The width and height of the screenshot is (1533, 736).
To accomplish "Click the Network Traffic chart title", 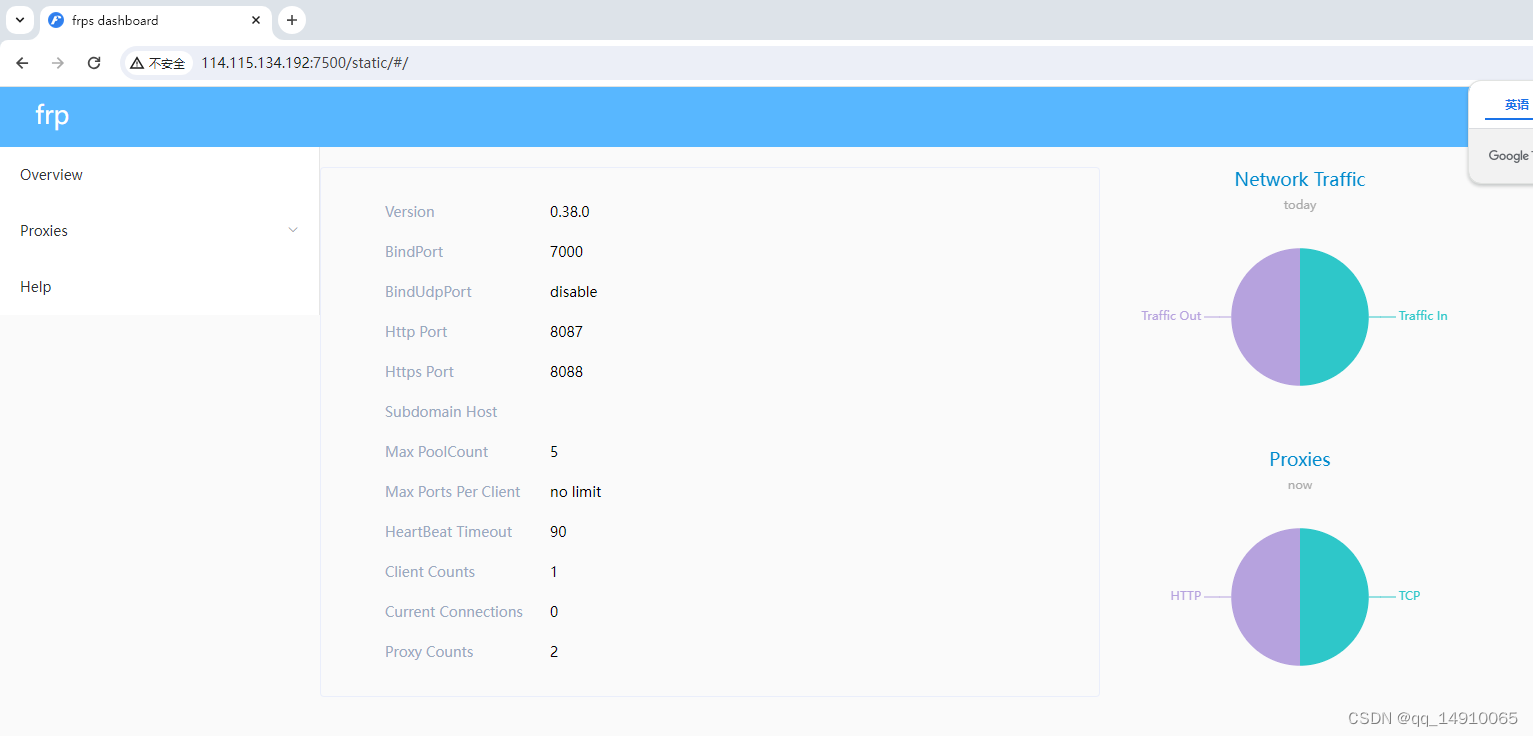I will tap(1299, 179).
